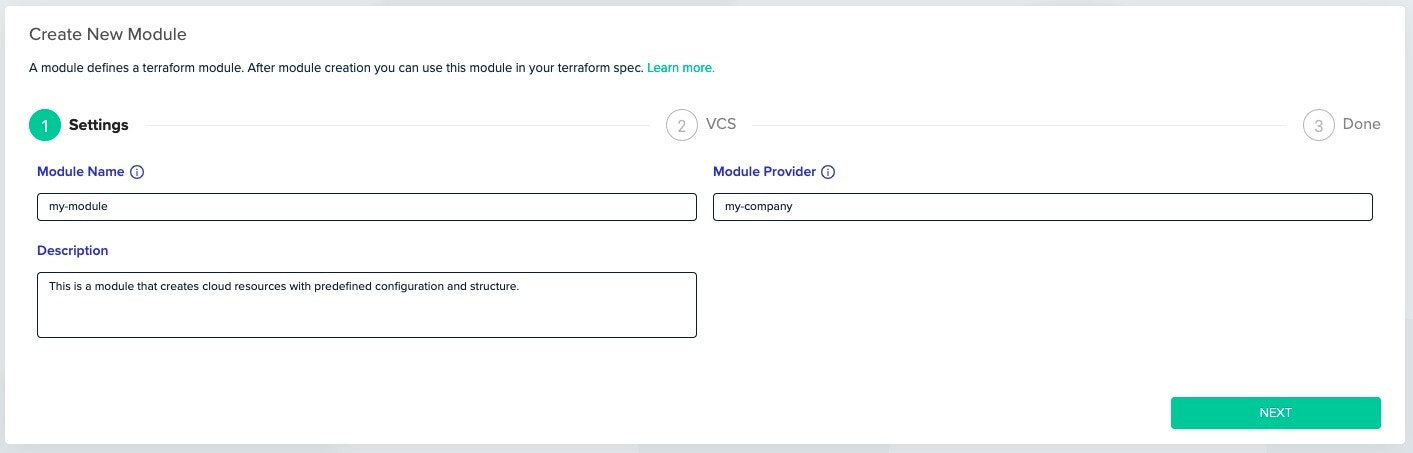Click the progress line between VCS and Done
This screenshot has height=453, width=1413.
(1020, 125)
